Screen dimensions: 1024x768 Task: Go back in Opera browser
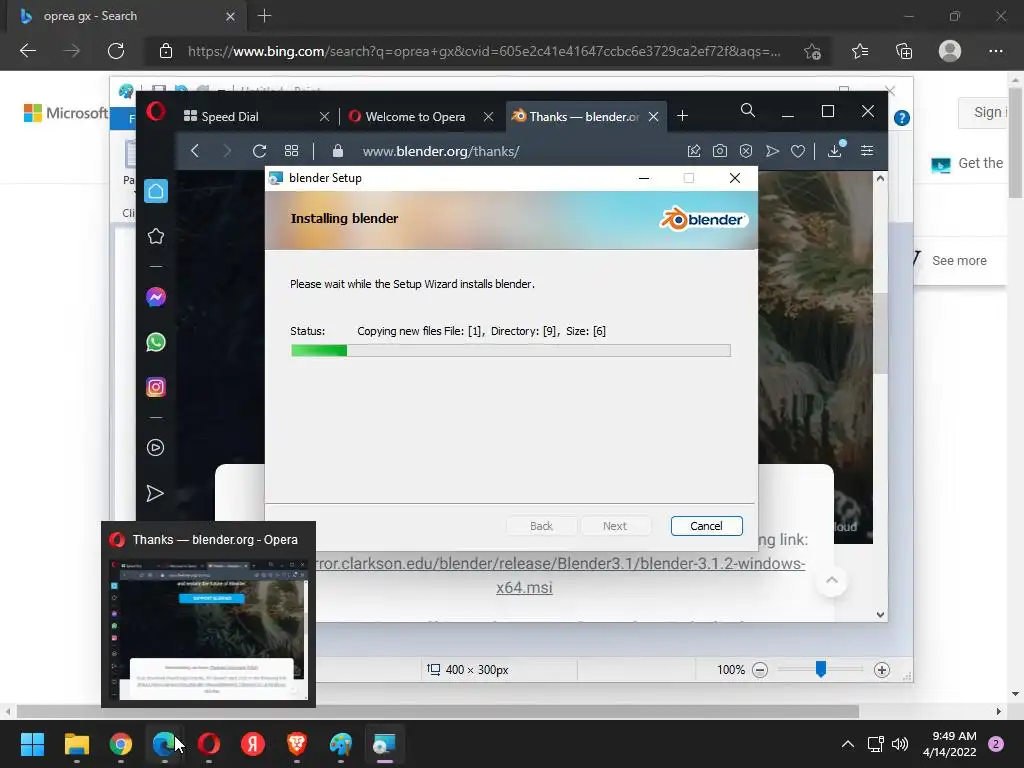point(195,151)
